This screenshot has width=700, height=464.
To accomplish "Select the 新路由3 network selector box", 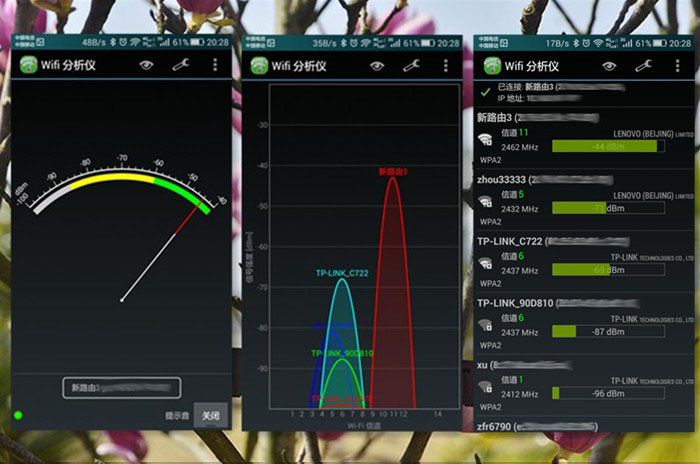I will [x=122, y=388].
